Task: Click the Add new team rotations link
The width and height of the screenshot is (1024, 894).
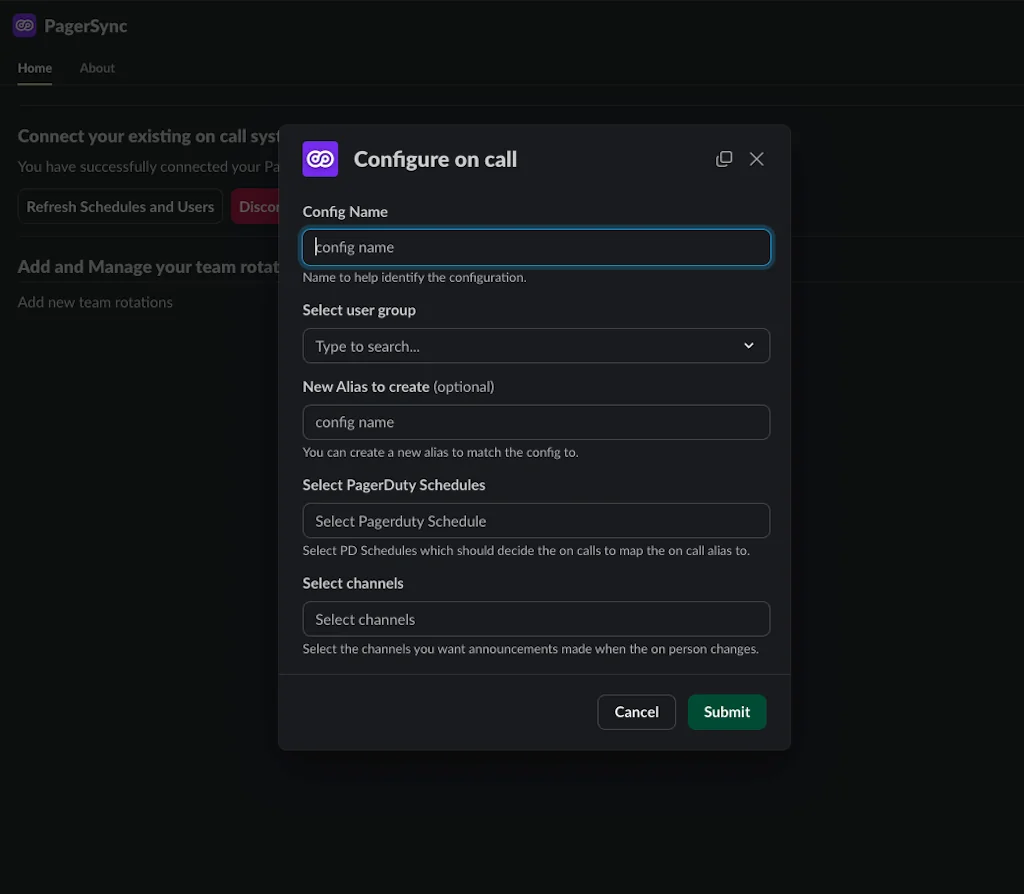Action: (x=94, y=301)
